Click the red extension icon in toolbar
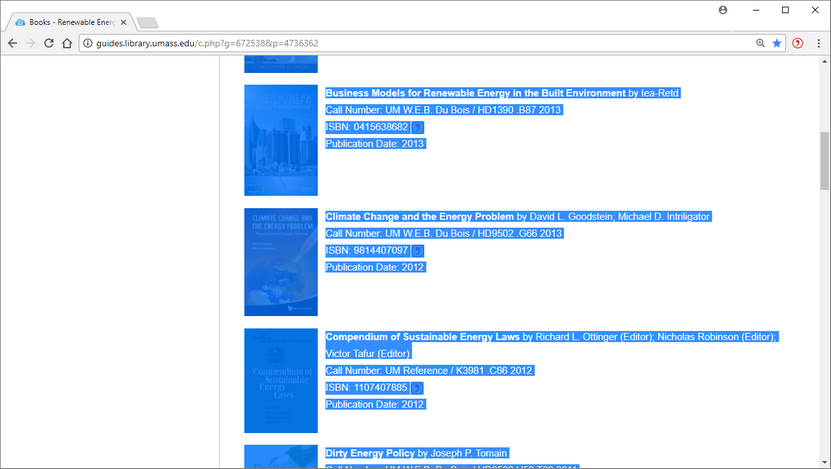This screenshot has height=469, width=831. (x=798, y=43)
